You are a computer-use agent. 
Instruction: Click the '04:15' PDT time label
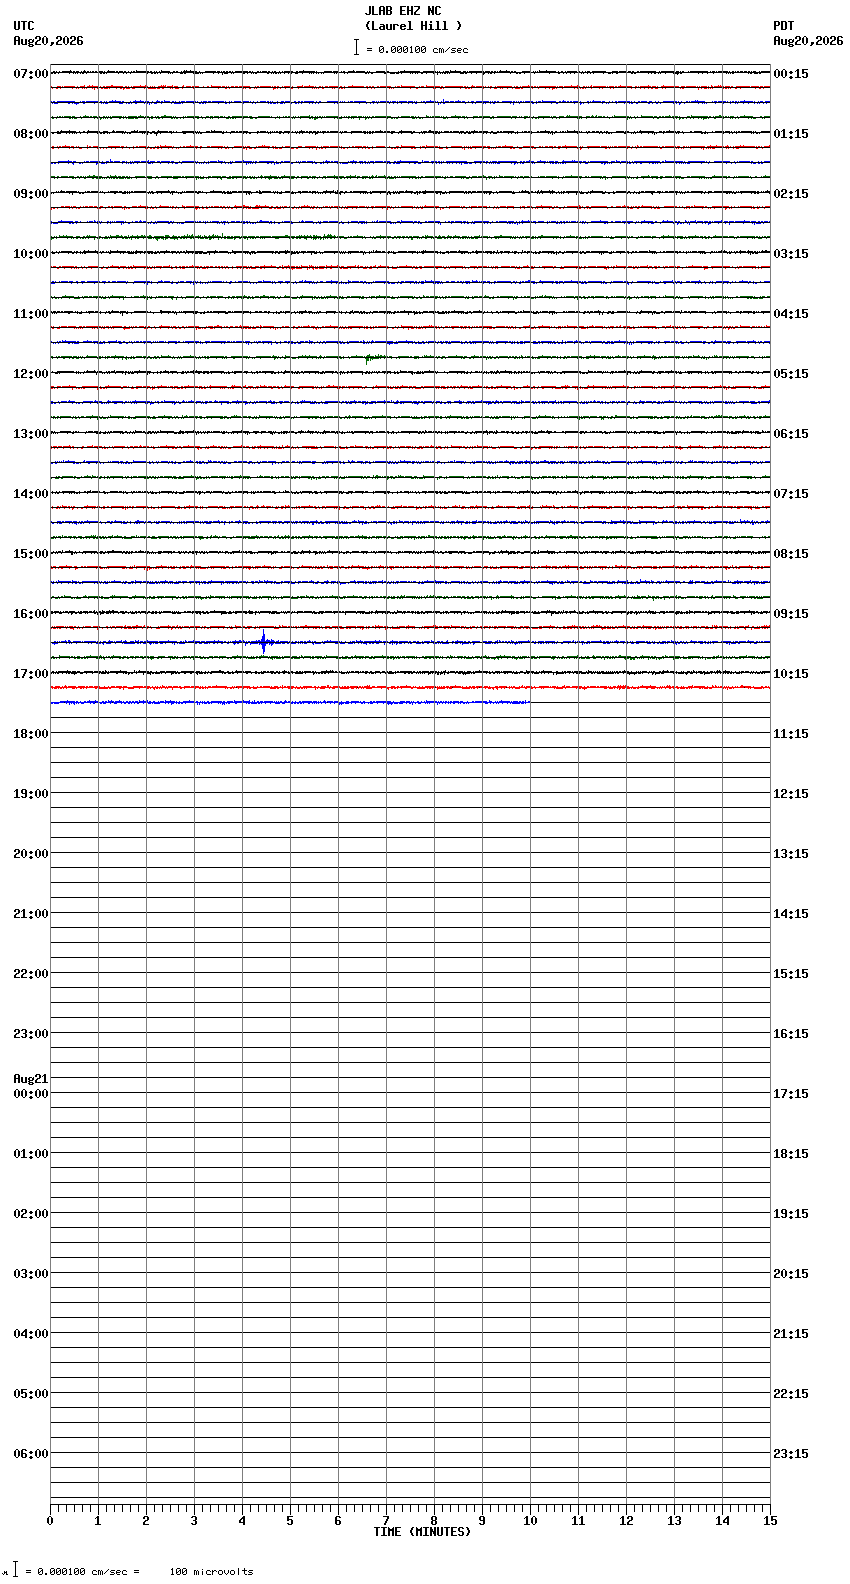pos(791,314)
